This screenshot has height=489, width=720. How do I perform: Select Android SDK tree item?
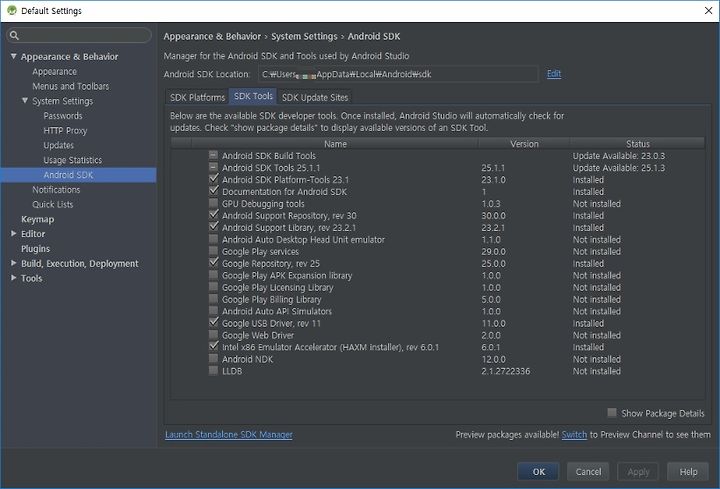pyautogui.click(x=78, y=175)
